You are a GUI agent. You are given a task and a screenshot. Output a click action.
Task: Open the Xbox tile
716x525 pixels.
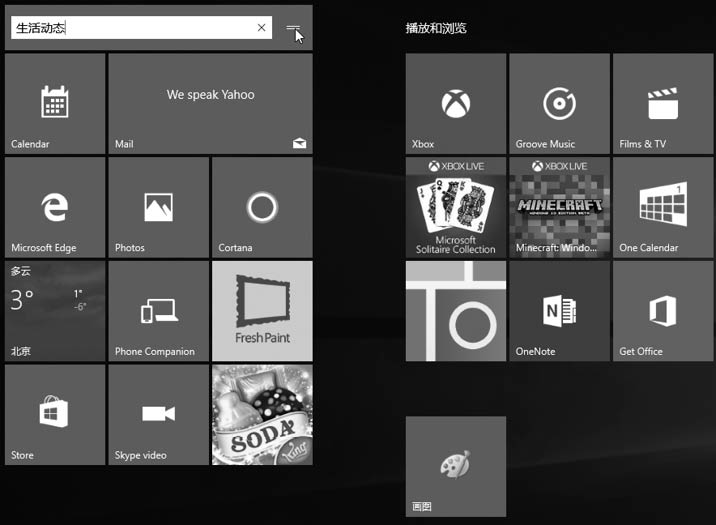456,104
